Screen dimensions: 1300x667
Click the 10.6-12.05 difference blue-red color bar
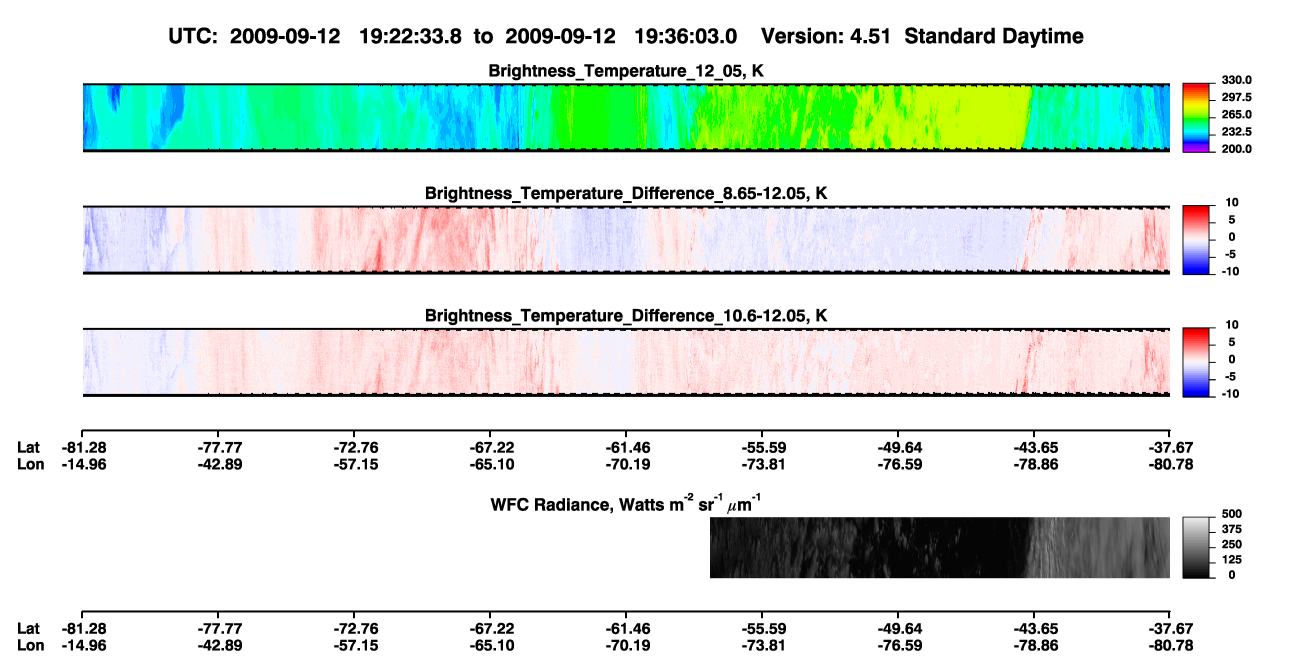click(x=1195, y=362)
